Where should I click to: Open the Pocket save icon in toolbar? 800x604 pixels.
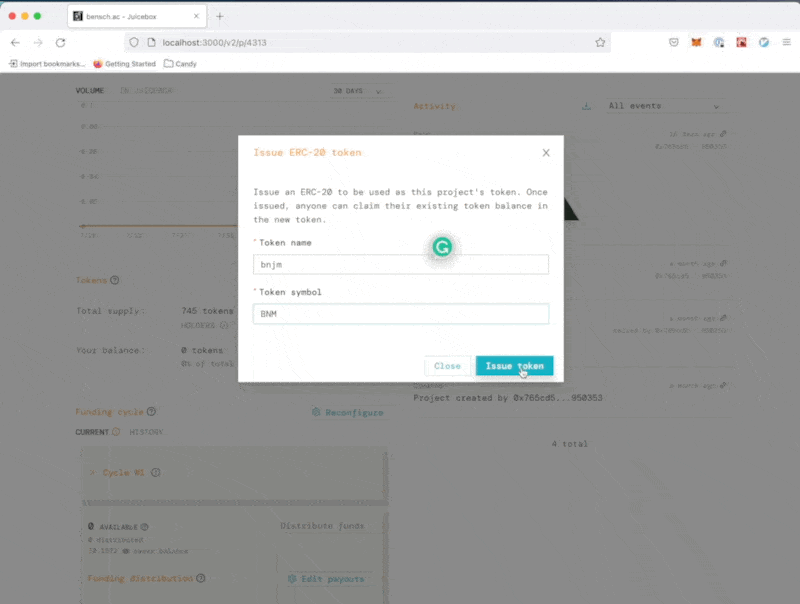coord(673,42)
